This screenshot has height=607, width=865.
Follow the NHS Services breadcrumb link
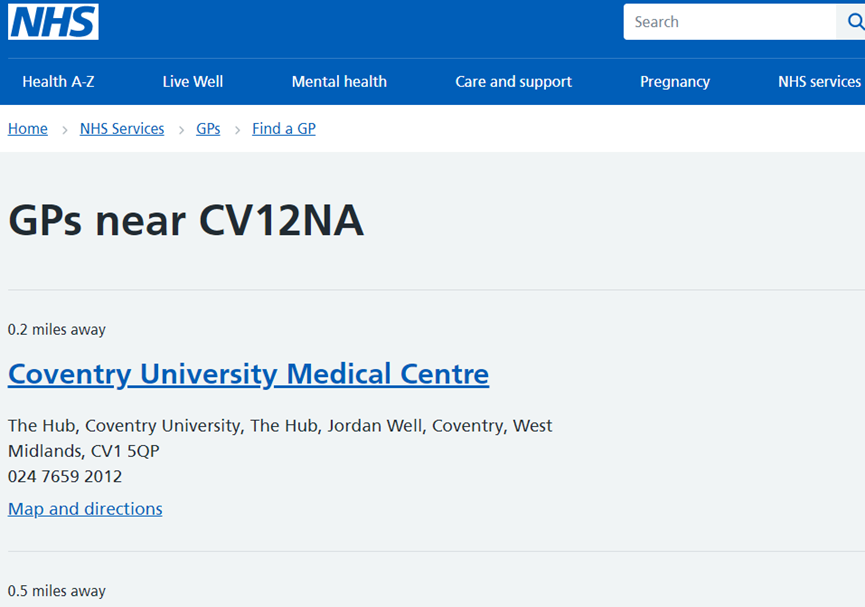[x=122, y=129]
